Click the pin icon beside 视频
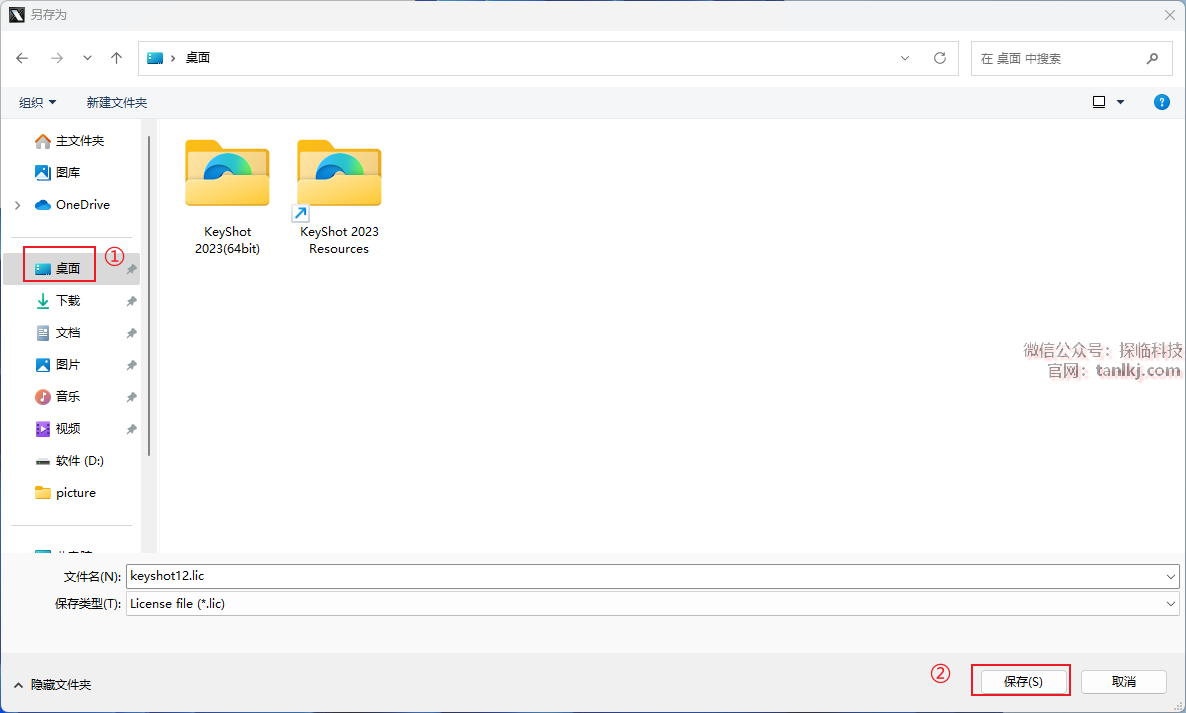The width and height of the screenshot is (1186, 713). (x=131, y=429)
